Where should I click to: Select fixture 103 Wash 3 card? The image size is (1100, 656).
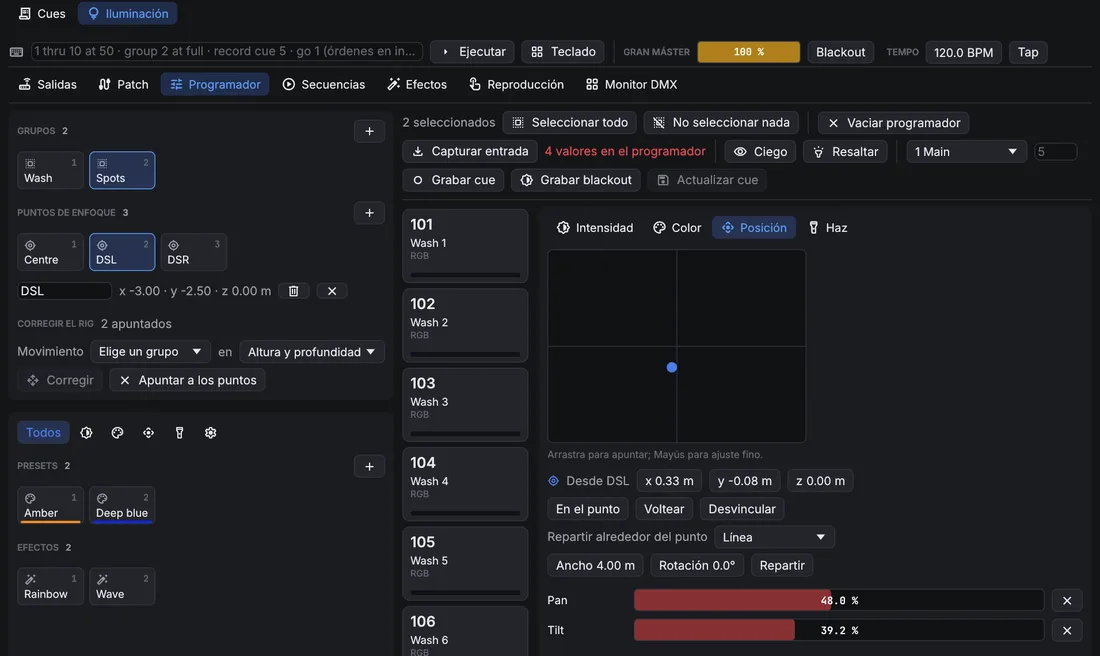pyautogui.click(x=465, y=404)
